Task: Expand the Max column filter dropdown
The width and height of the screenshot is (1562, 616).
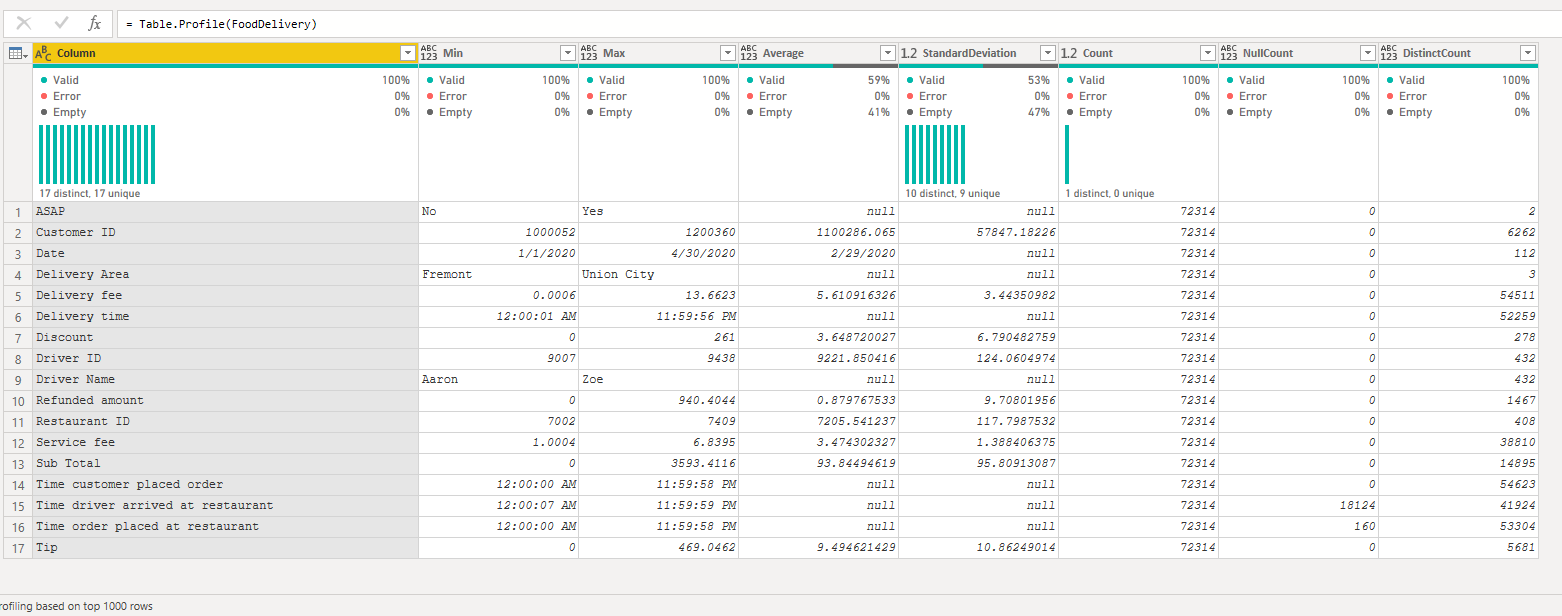Action: pyautogui.click(x=727, y=53)
